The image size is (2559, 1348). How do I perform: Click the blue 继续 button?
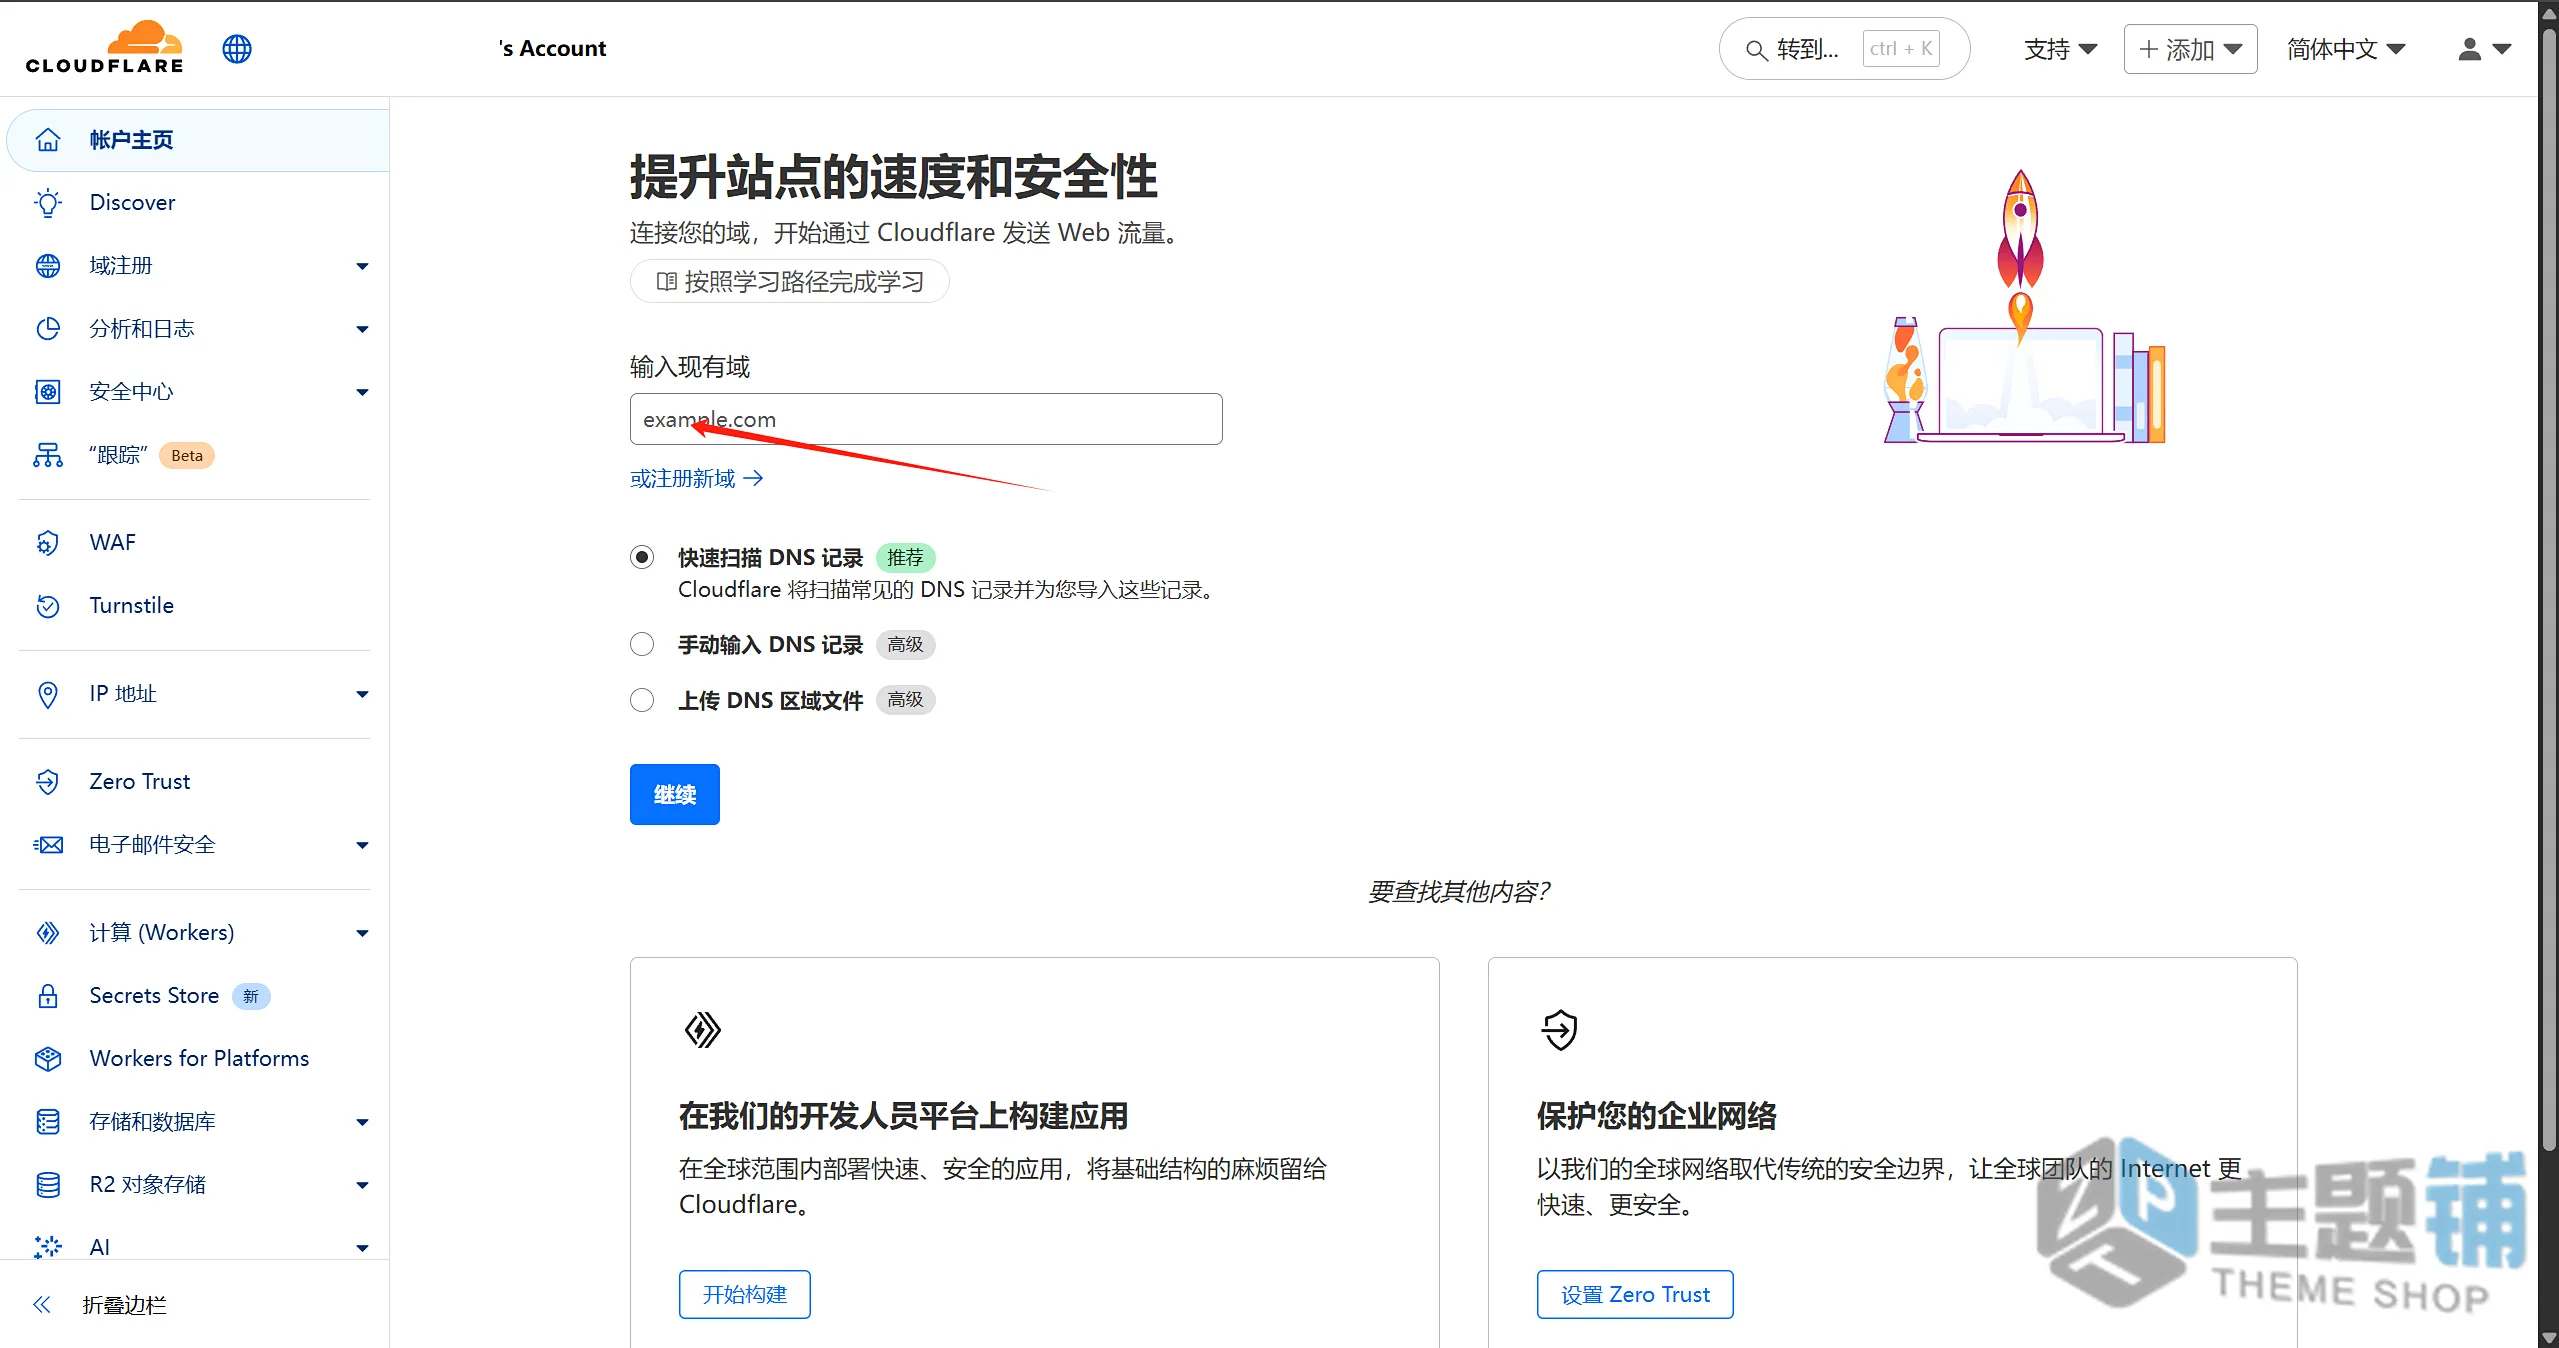coord(675,794)
